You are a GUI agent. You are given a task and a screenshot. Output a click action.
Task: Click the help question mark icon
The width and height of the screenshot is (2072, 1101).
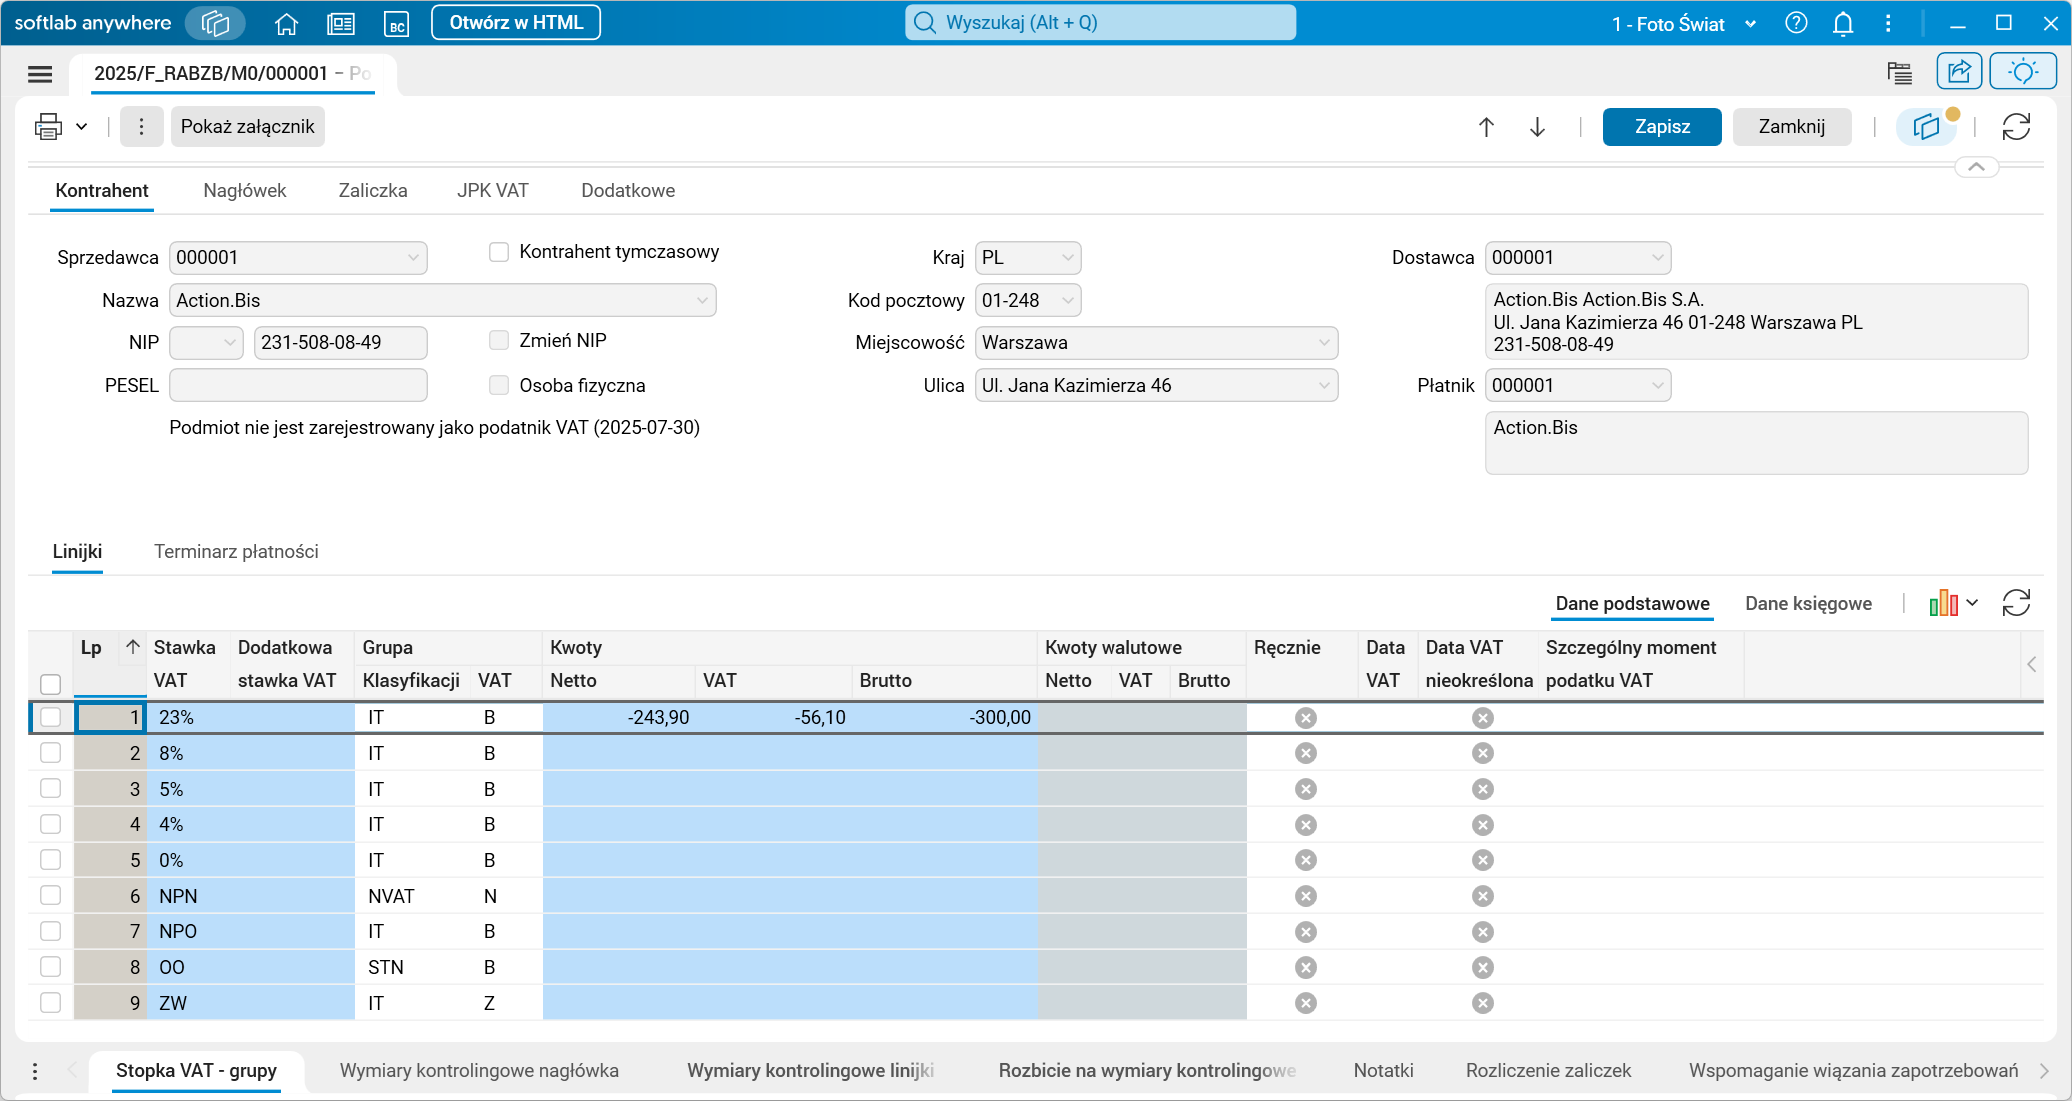pos(1796,23)
